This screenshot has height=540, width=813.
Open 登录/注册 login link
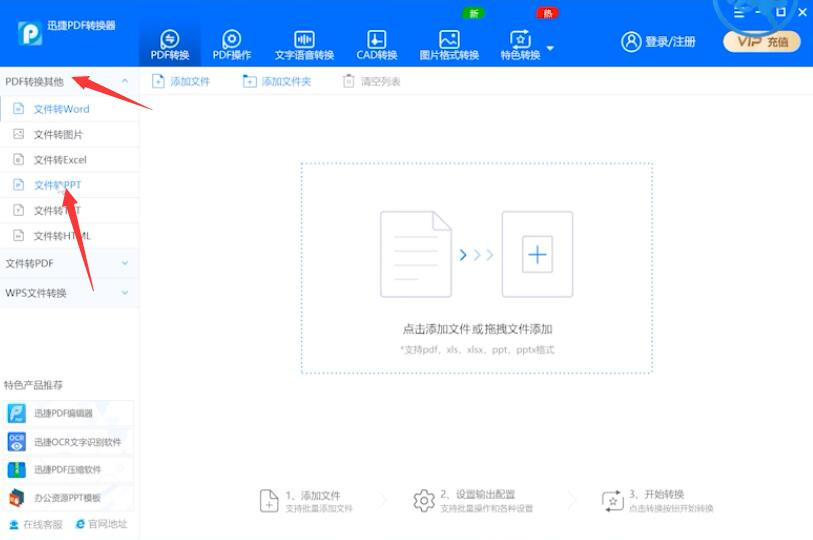pos(670,42)
